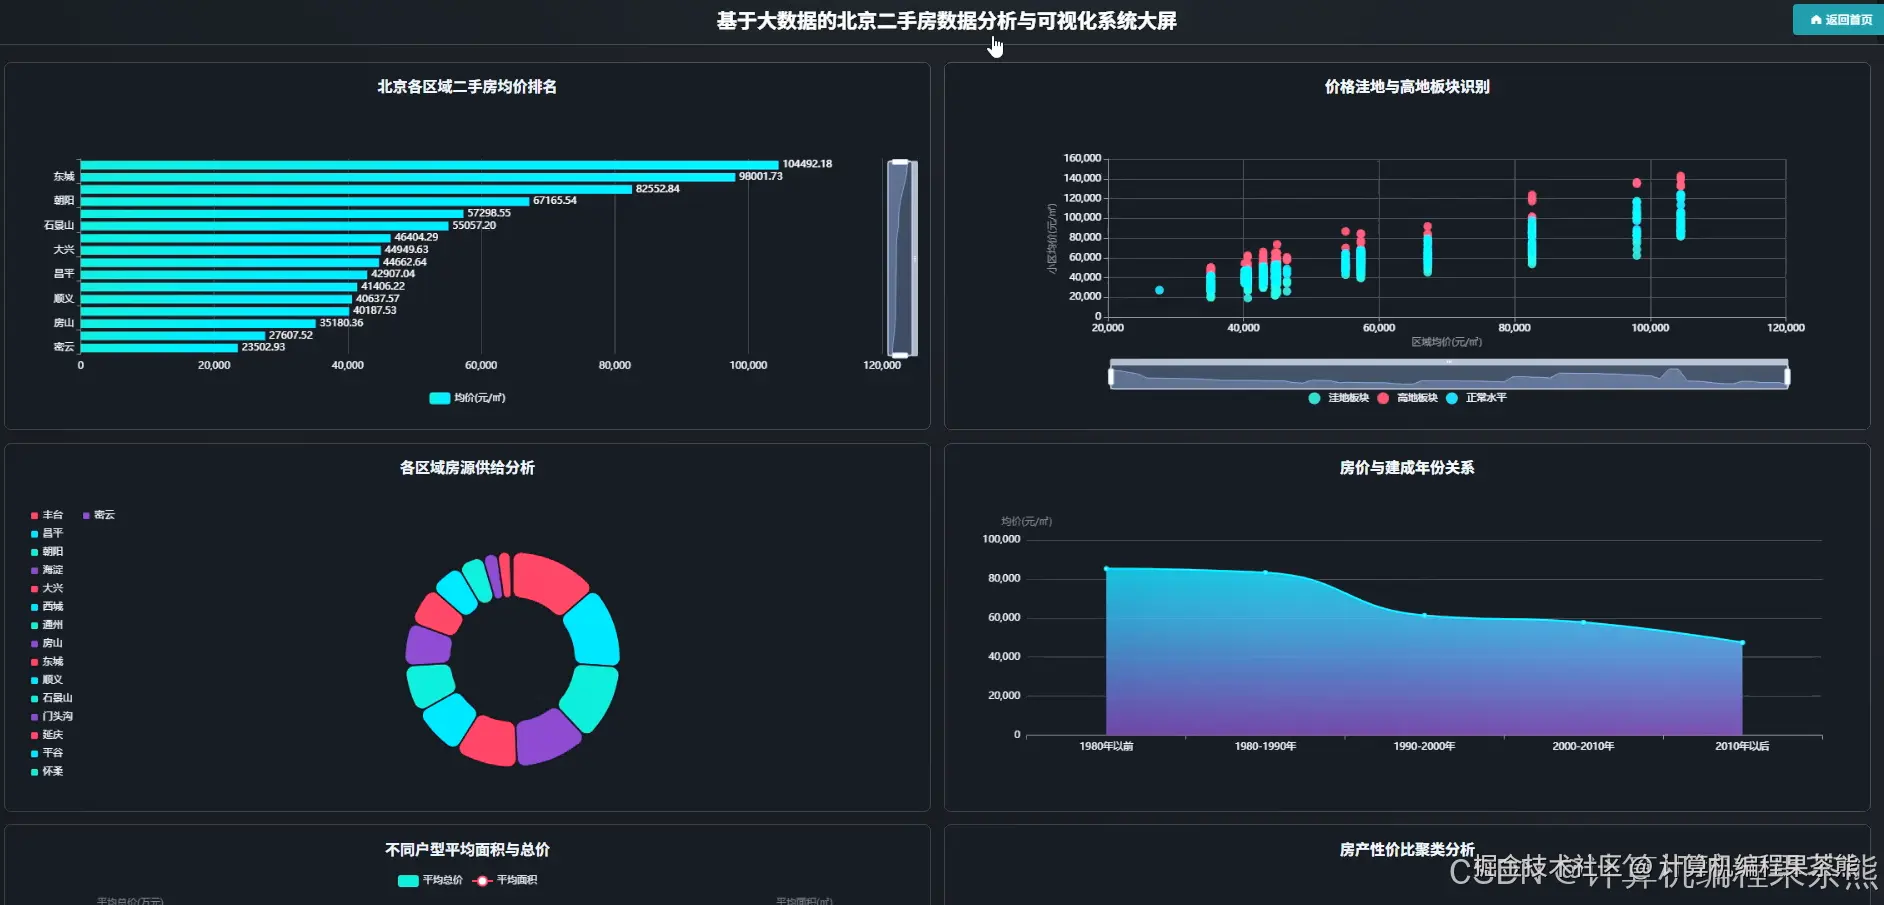Viewport: 1884px width, 905px height.
Task: Toggle the 高地板块 scatter legend
Action: 1407,398
